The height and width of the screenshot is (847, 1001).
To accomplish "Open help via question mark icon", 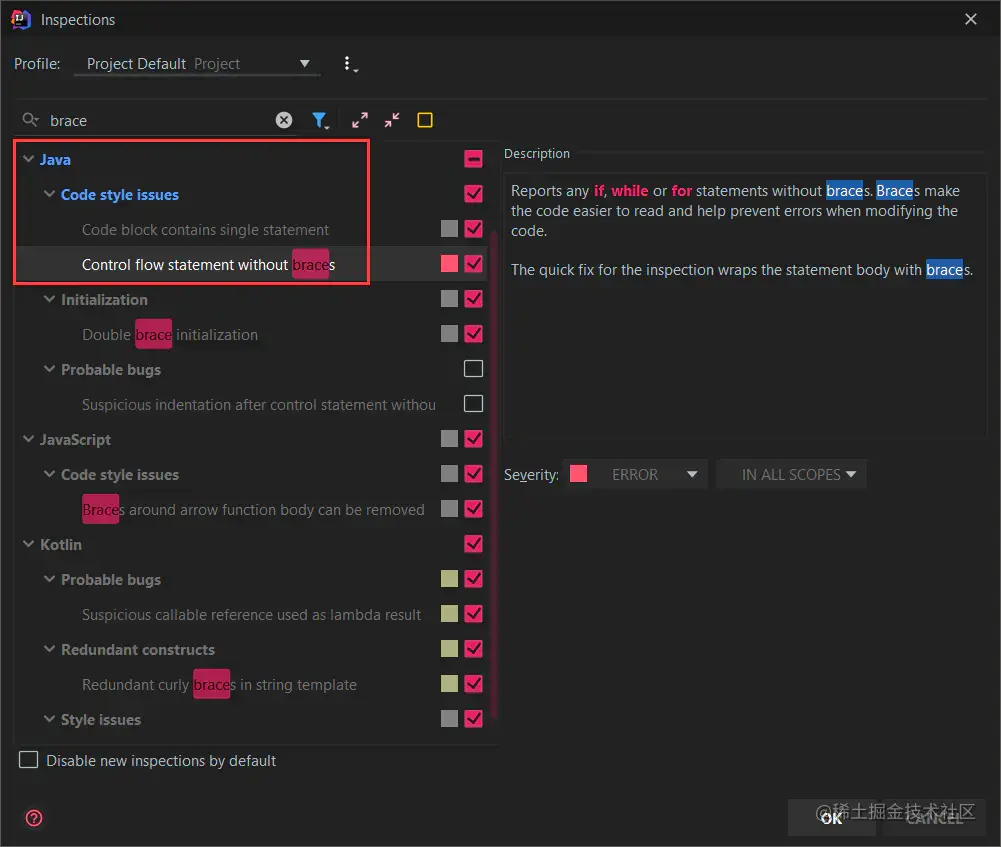I will pos(34,818).
